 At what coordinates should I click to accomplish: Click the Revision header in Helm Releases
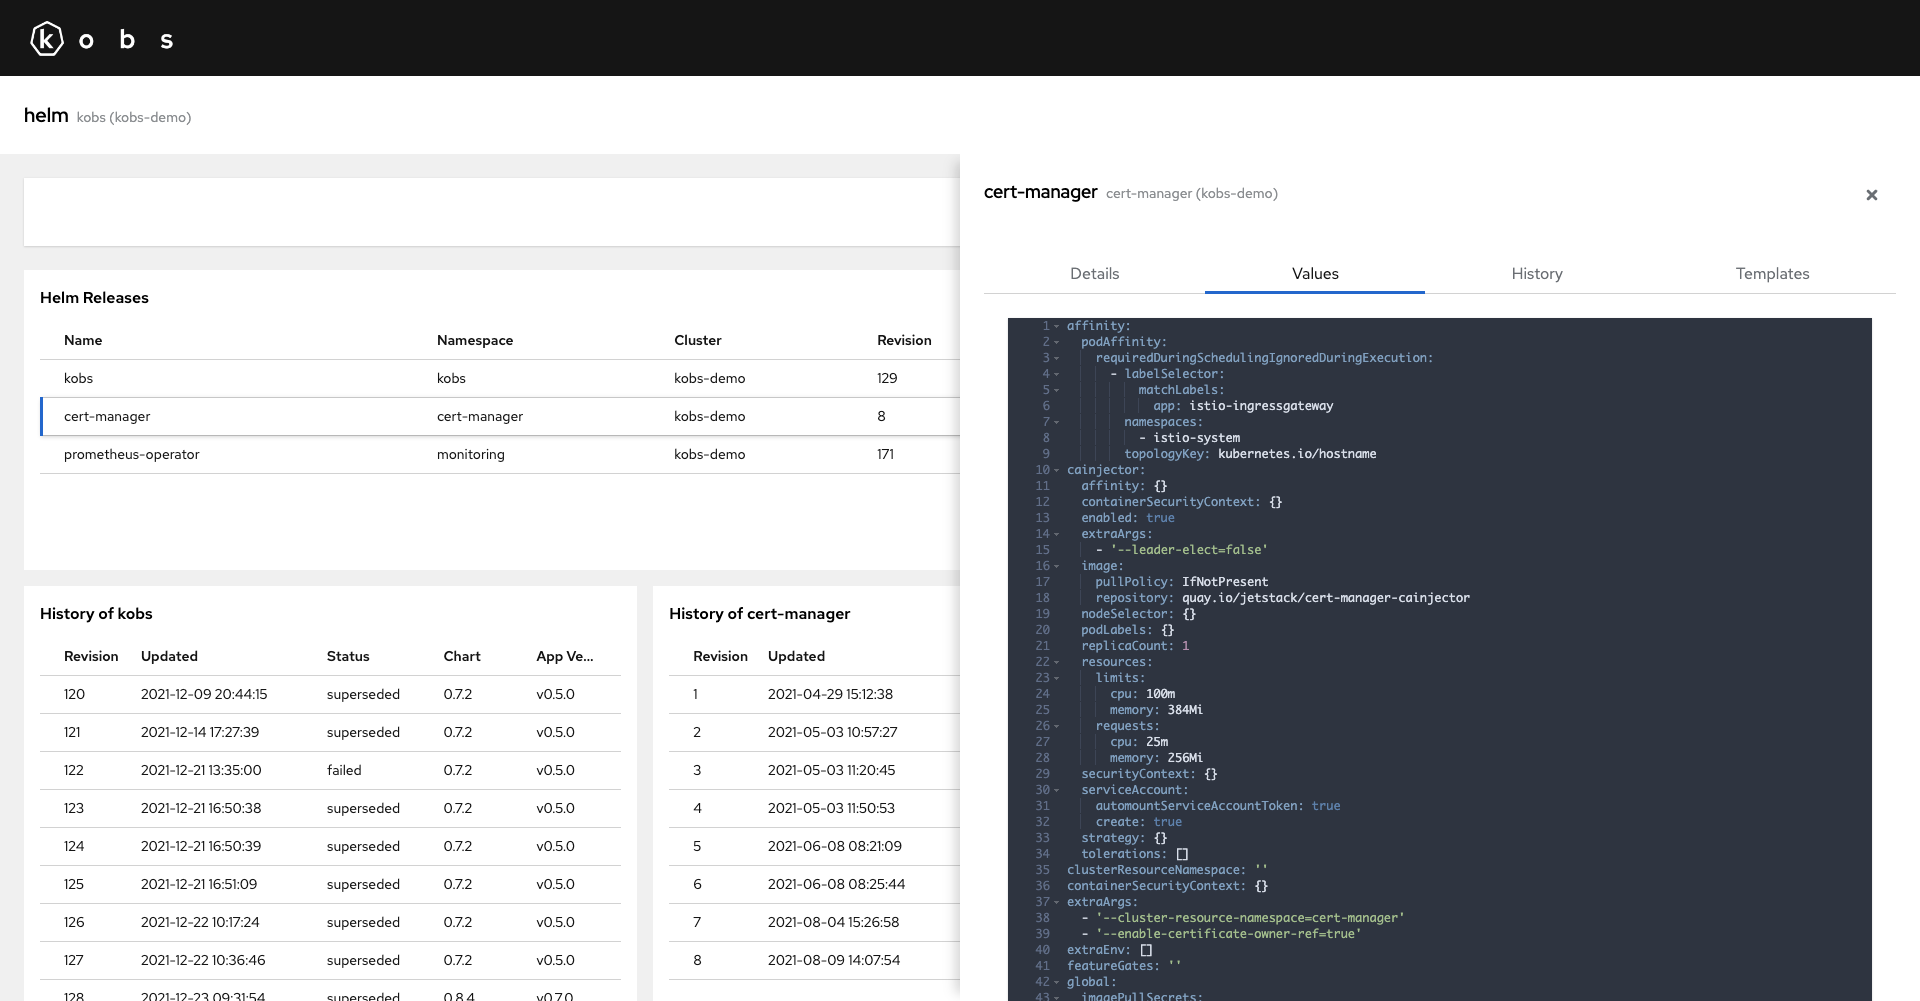(x=904, y=341)
